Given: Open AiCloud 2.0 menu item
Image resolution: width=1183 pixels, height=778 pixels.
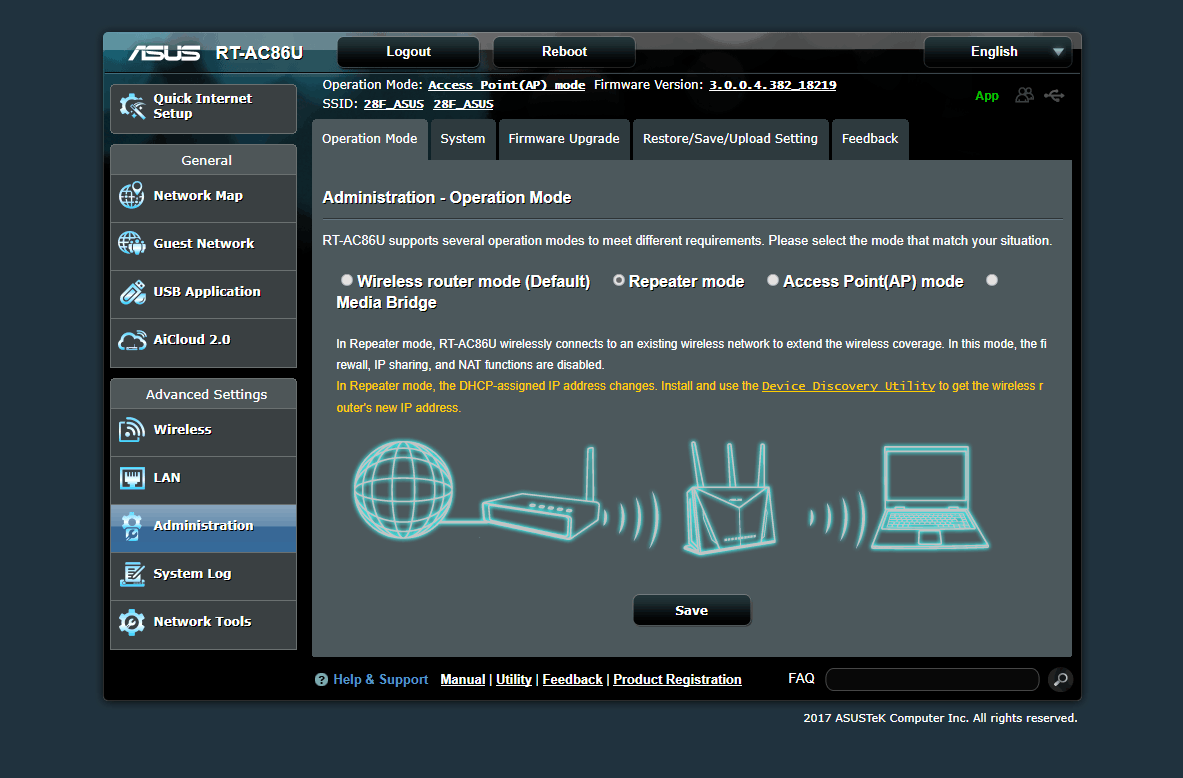Looking at the screenshot, I should click(203, 341).
